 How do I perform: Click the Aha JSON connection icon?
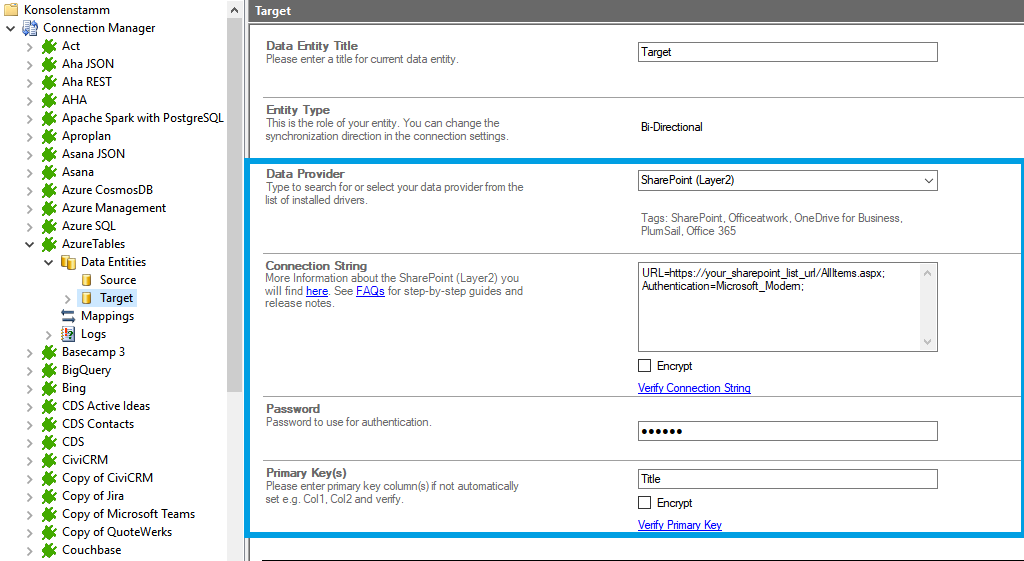click(x=49, y=64)
